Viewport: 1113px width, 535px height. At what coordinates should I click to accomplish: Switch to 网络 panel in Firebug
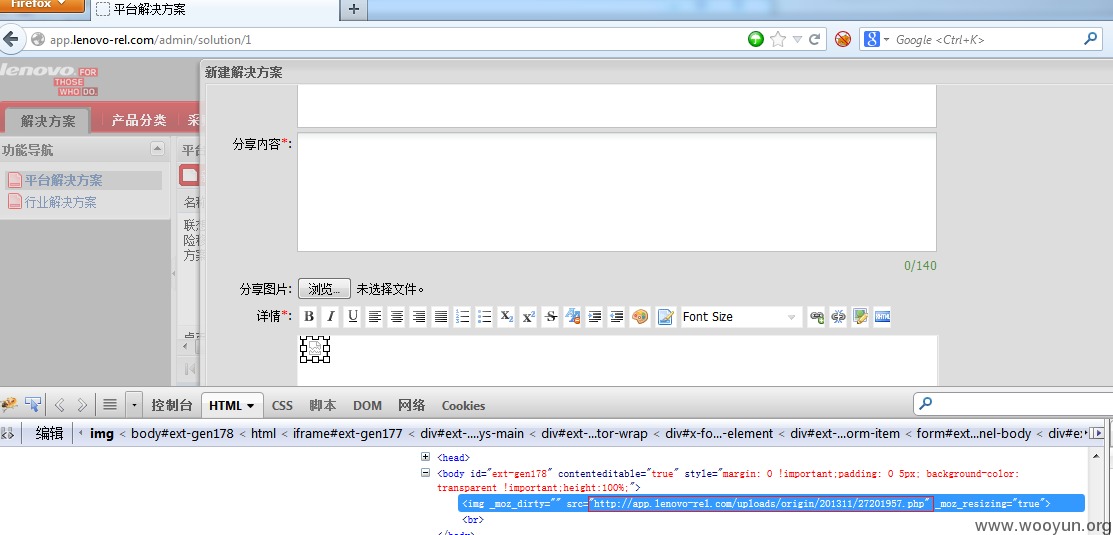412,405
